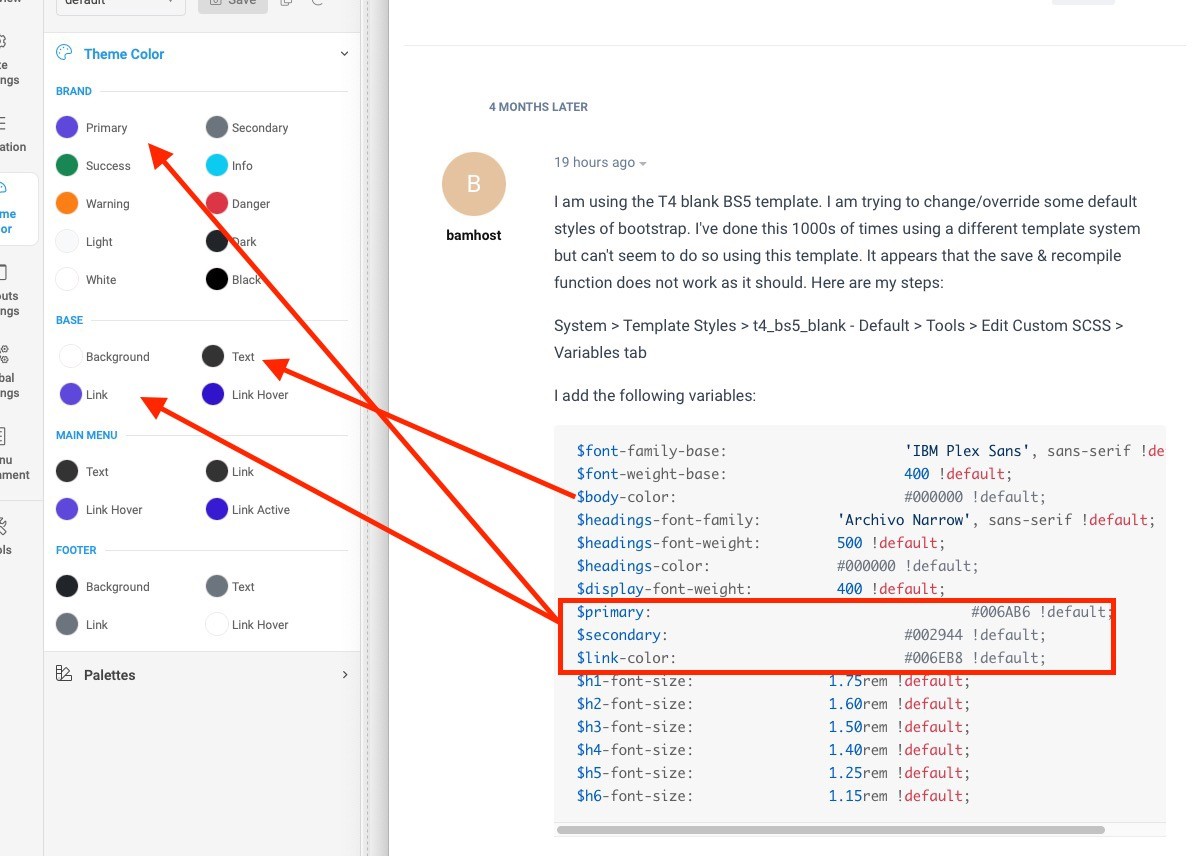Image resolution: width=1192 pixels, height=856 pixels.
Task: Change the Main Menu Link color swatch
Action: (217, 471)
